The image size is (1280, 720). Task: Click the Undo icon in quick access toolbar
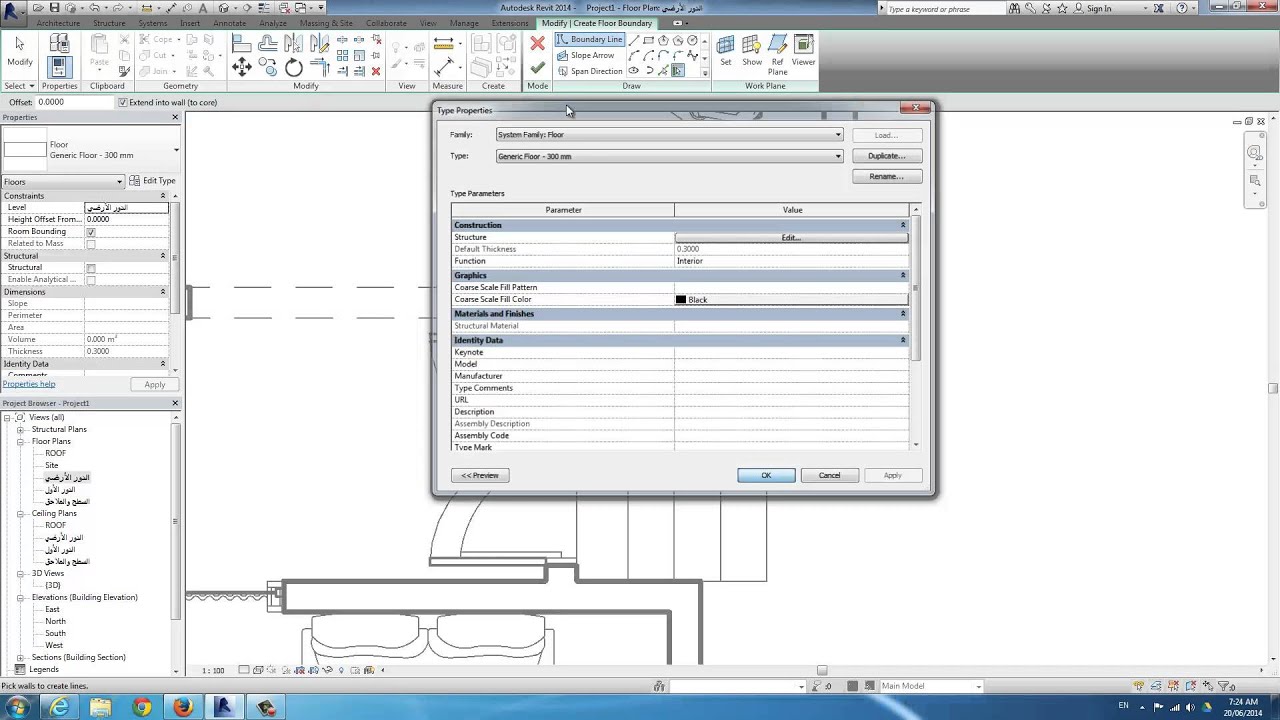click(94, 8)
